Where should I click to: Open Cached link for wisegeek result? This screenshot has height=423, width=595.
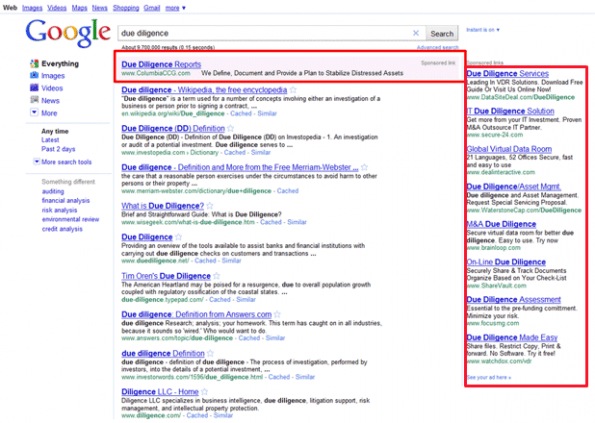(x=271, y=222)
